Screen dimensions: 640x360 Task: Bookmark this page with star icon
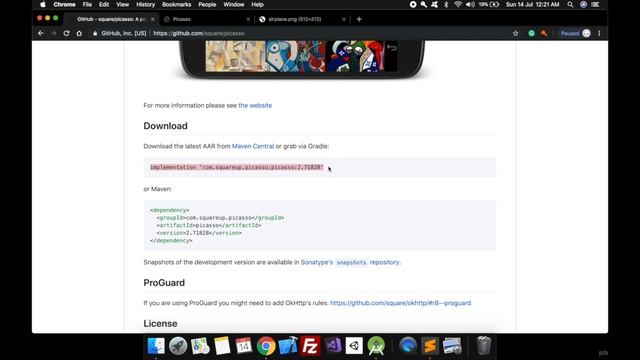click(x=516, y=33)
